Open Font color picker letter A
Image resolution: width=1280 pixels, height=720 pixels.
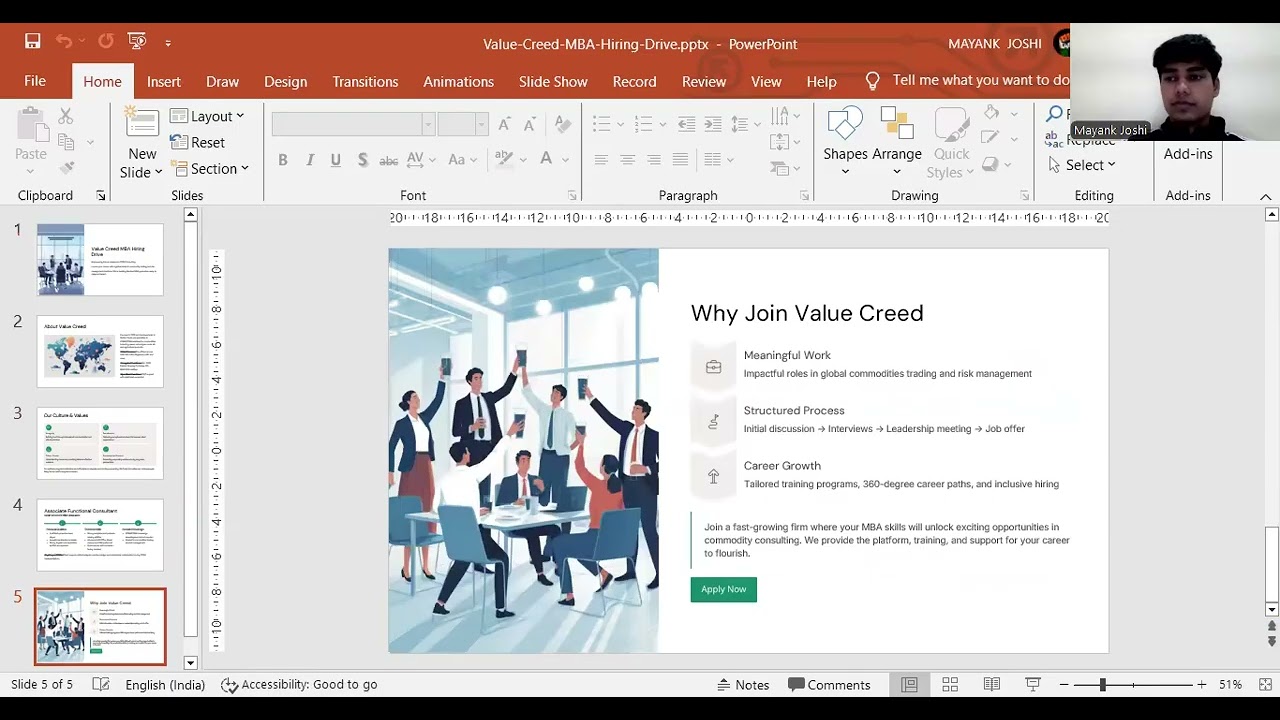coord(546,160)
